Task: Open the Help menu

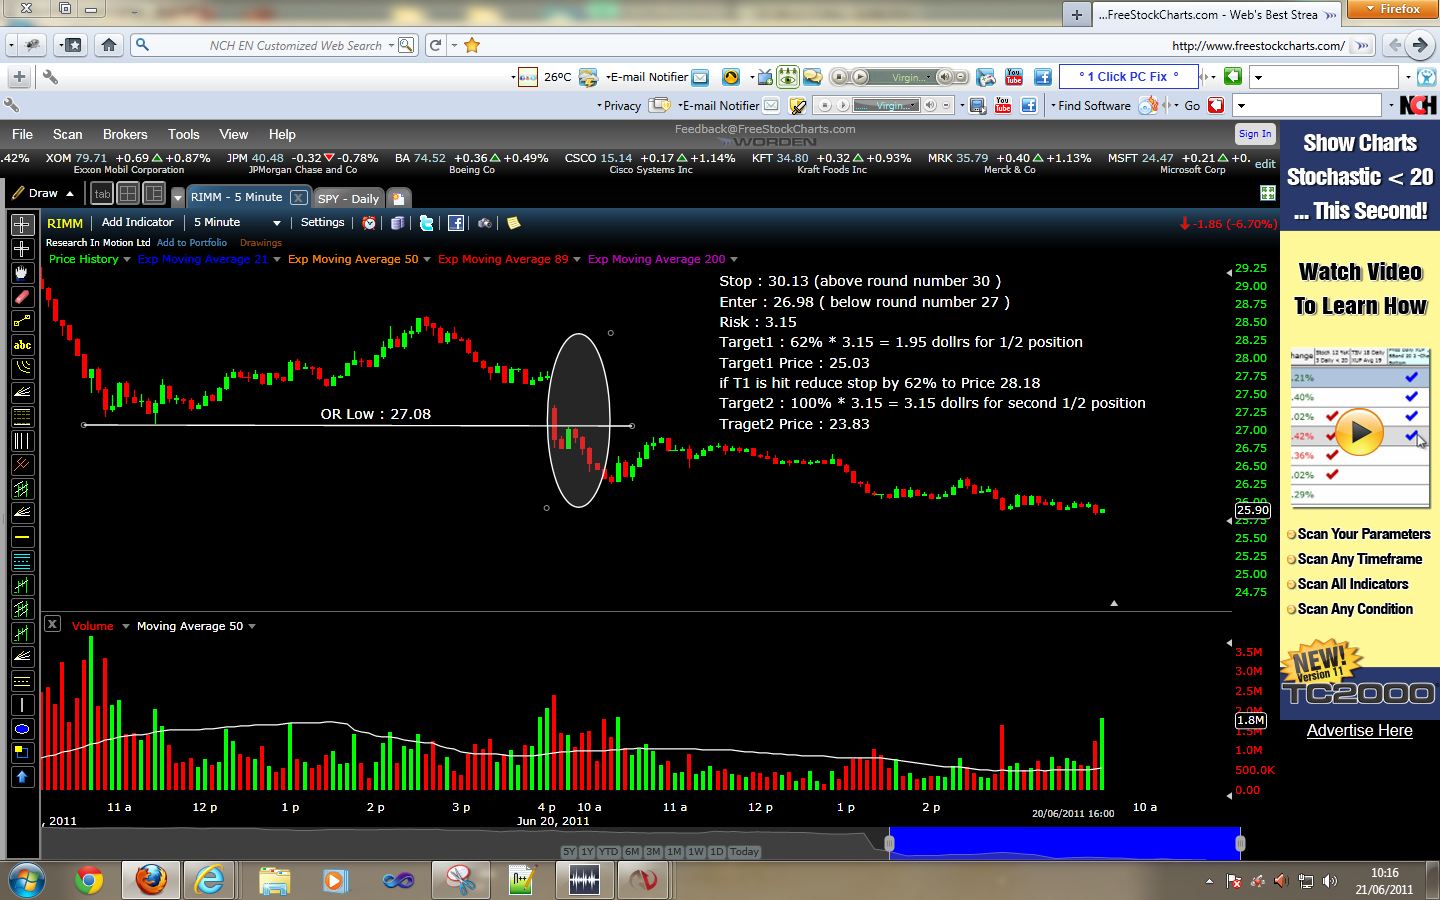Action: 282,134
